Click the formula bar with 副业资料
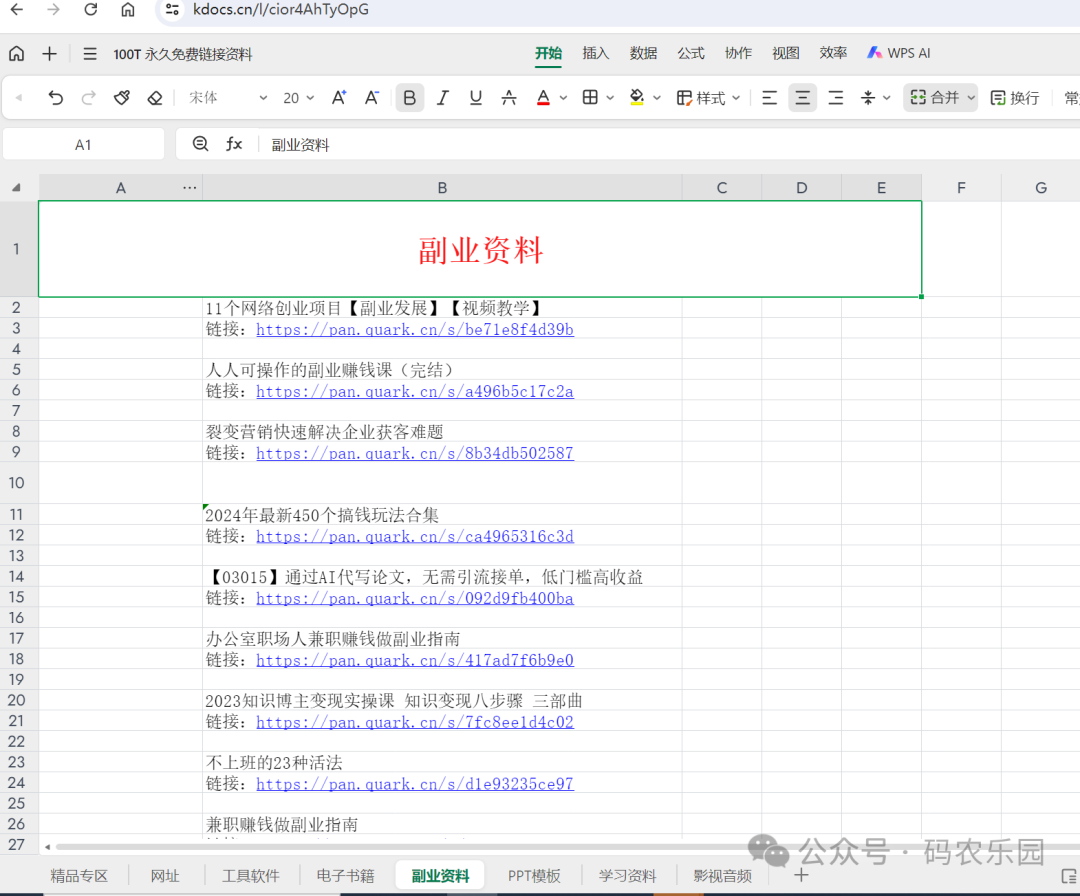Screen dimensions: 1080x896 668,145
